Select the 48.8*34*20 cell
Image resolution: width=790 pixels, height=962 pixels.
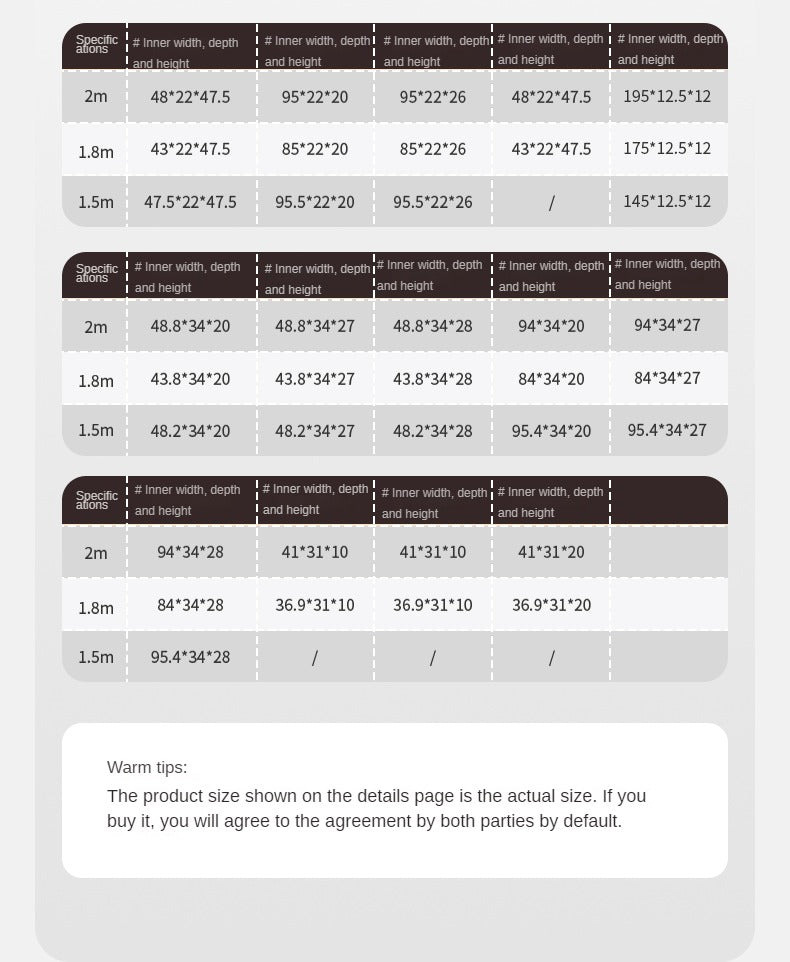point(190,326)
